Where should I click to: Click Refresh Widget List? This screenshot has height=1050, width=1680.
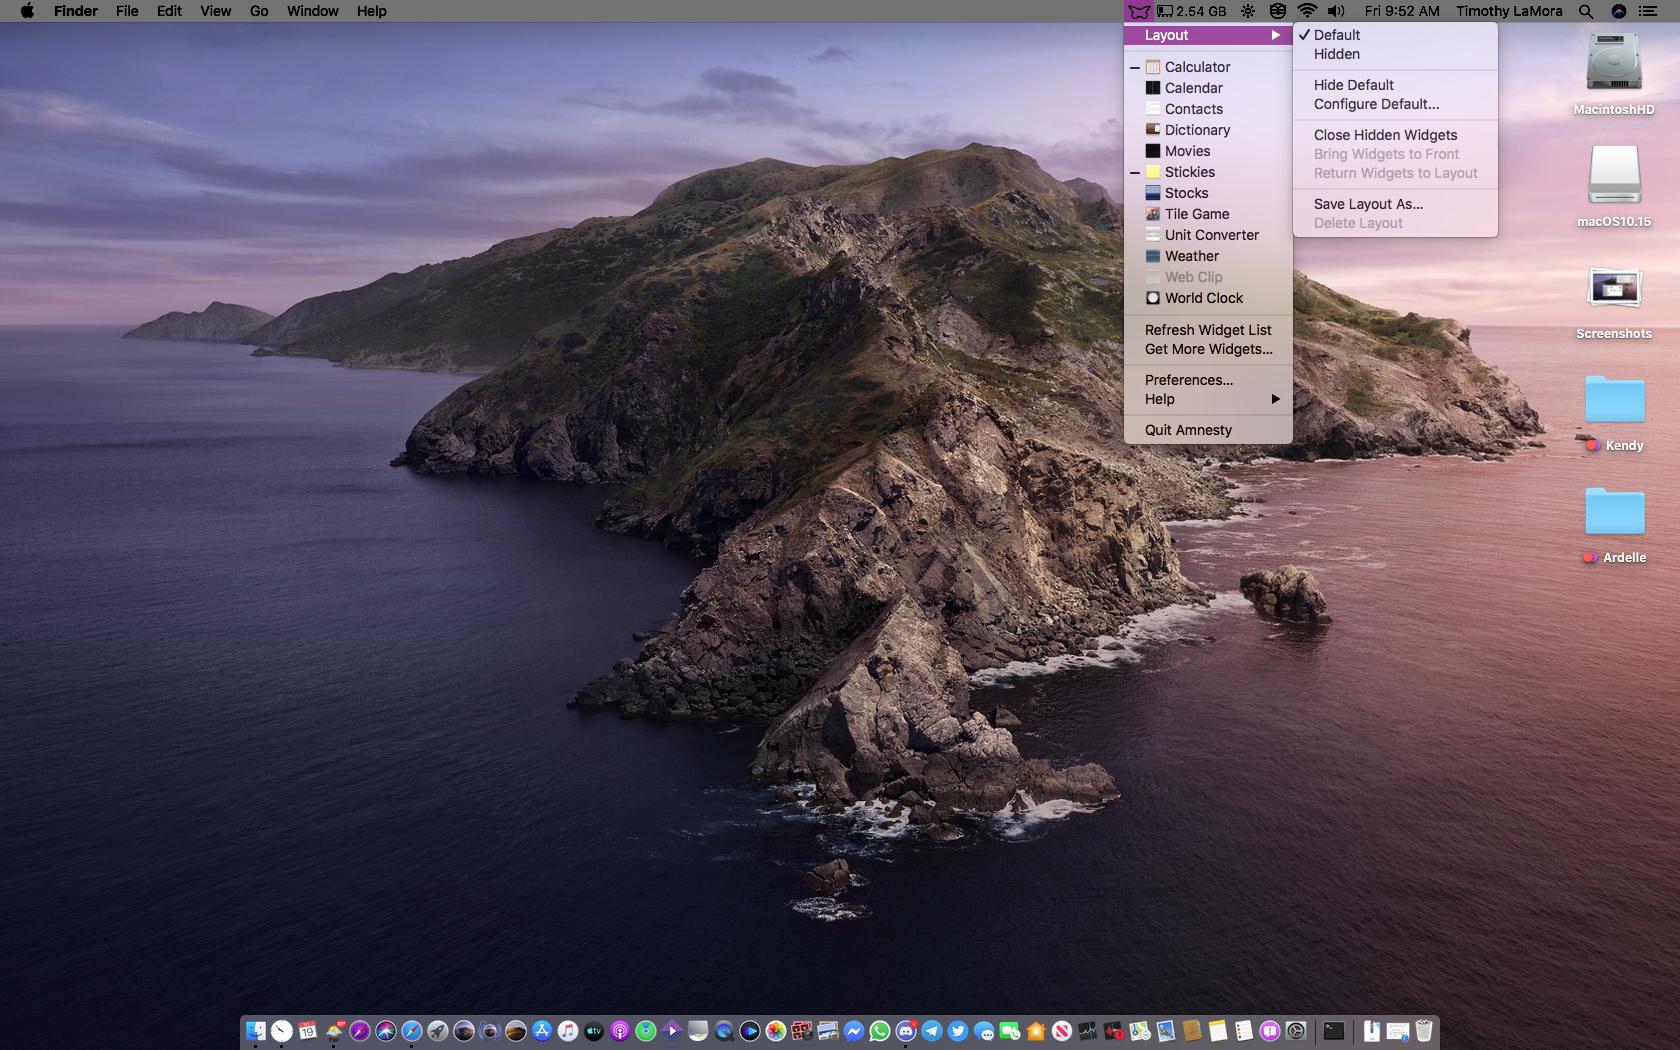1208,330
